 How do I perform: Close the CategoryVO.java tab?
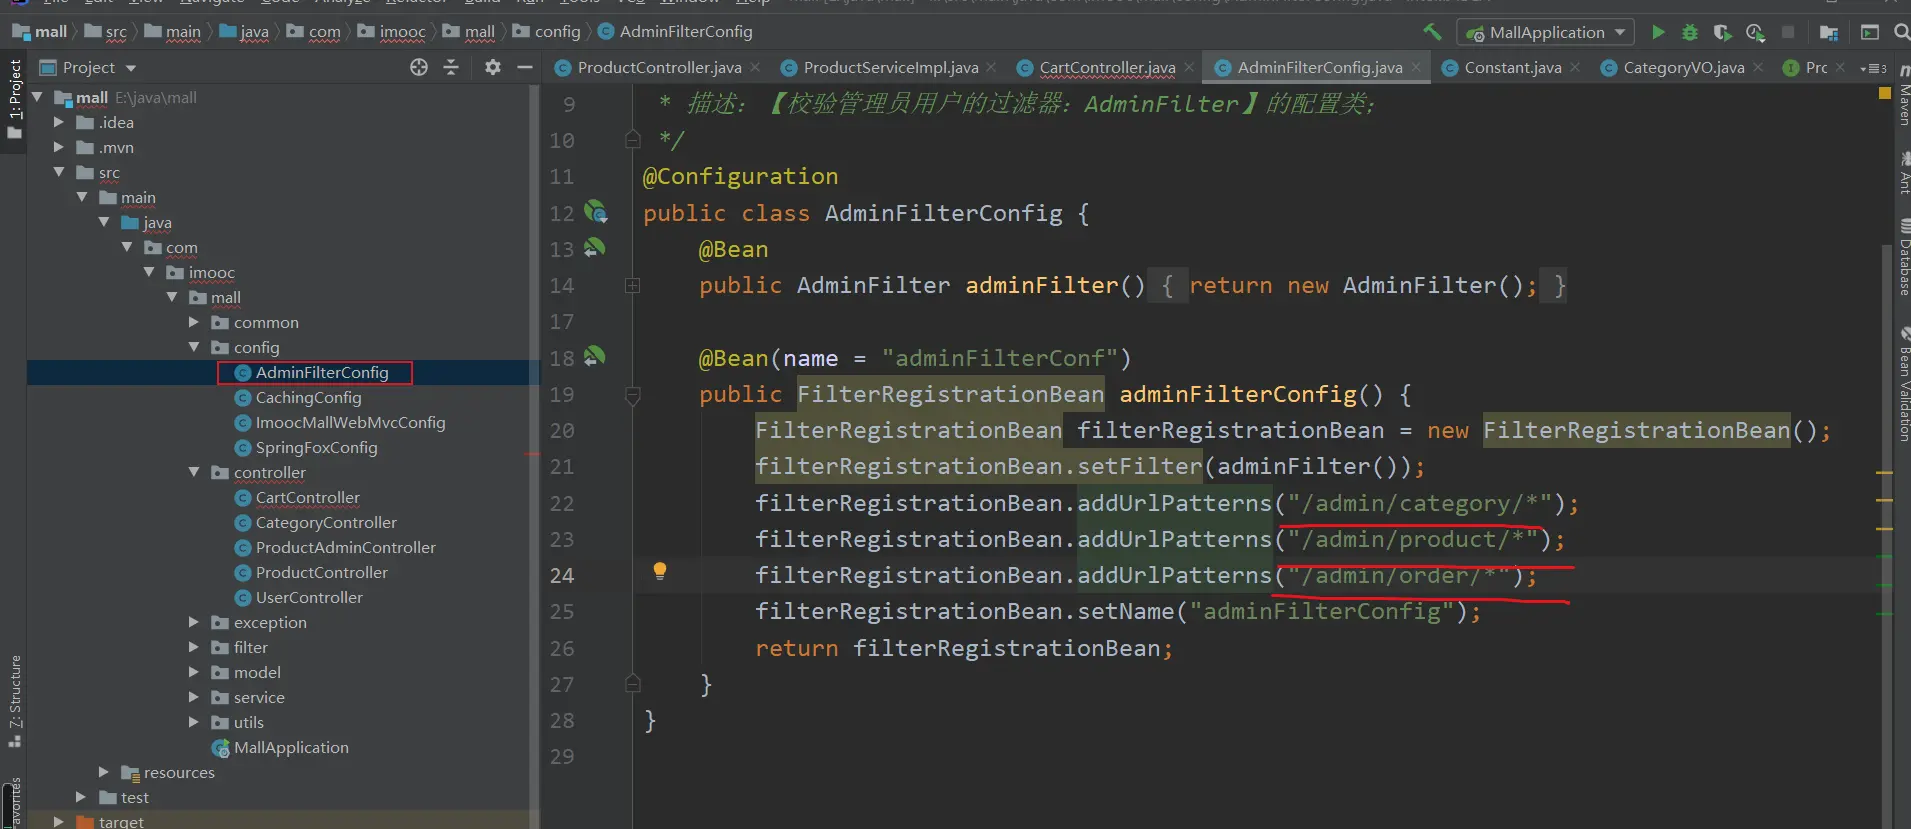pyautogui.click(x=1758, y=67)
